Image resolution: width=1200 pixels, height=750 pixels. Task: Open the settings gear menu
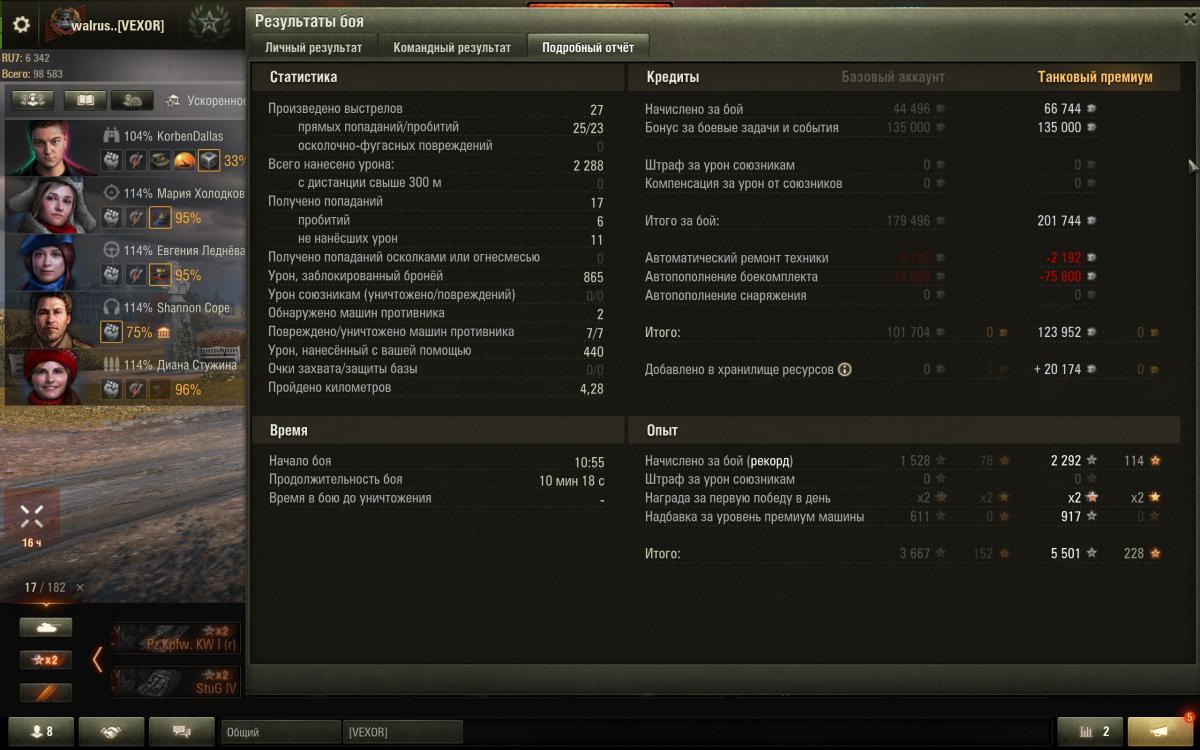pyautogui.click(x=20, y=25)
